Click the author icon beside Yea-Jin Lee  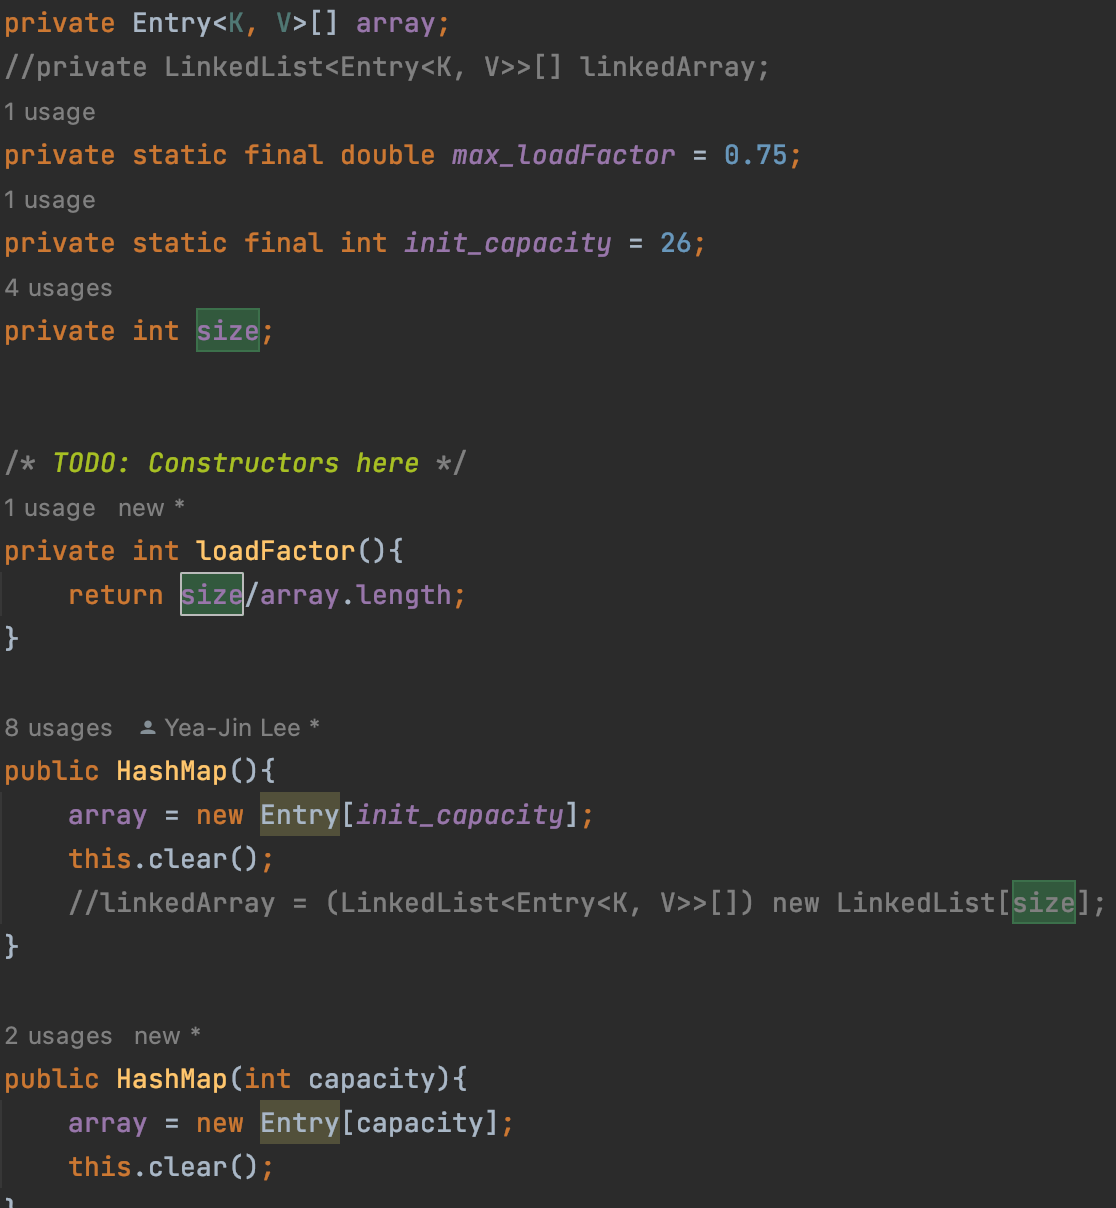pos(148,728)
